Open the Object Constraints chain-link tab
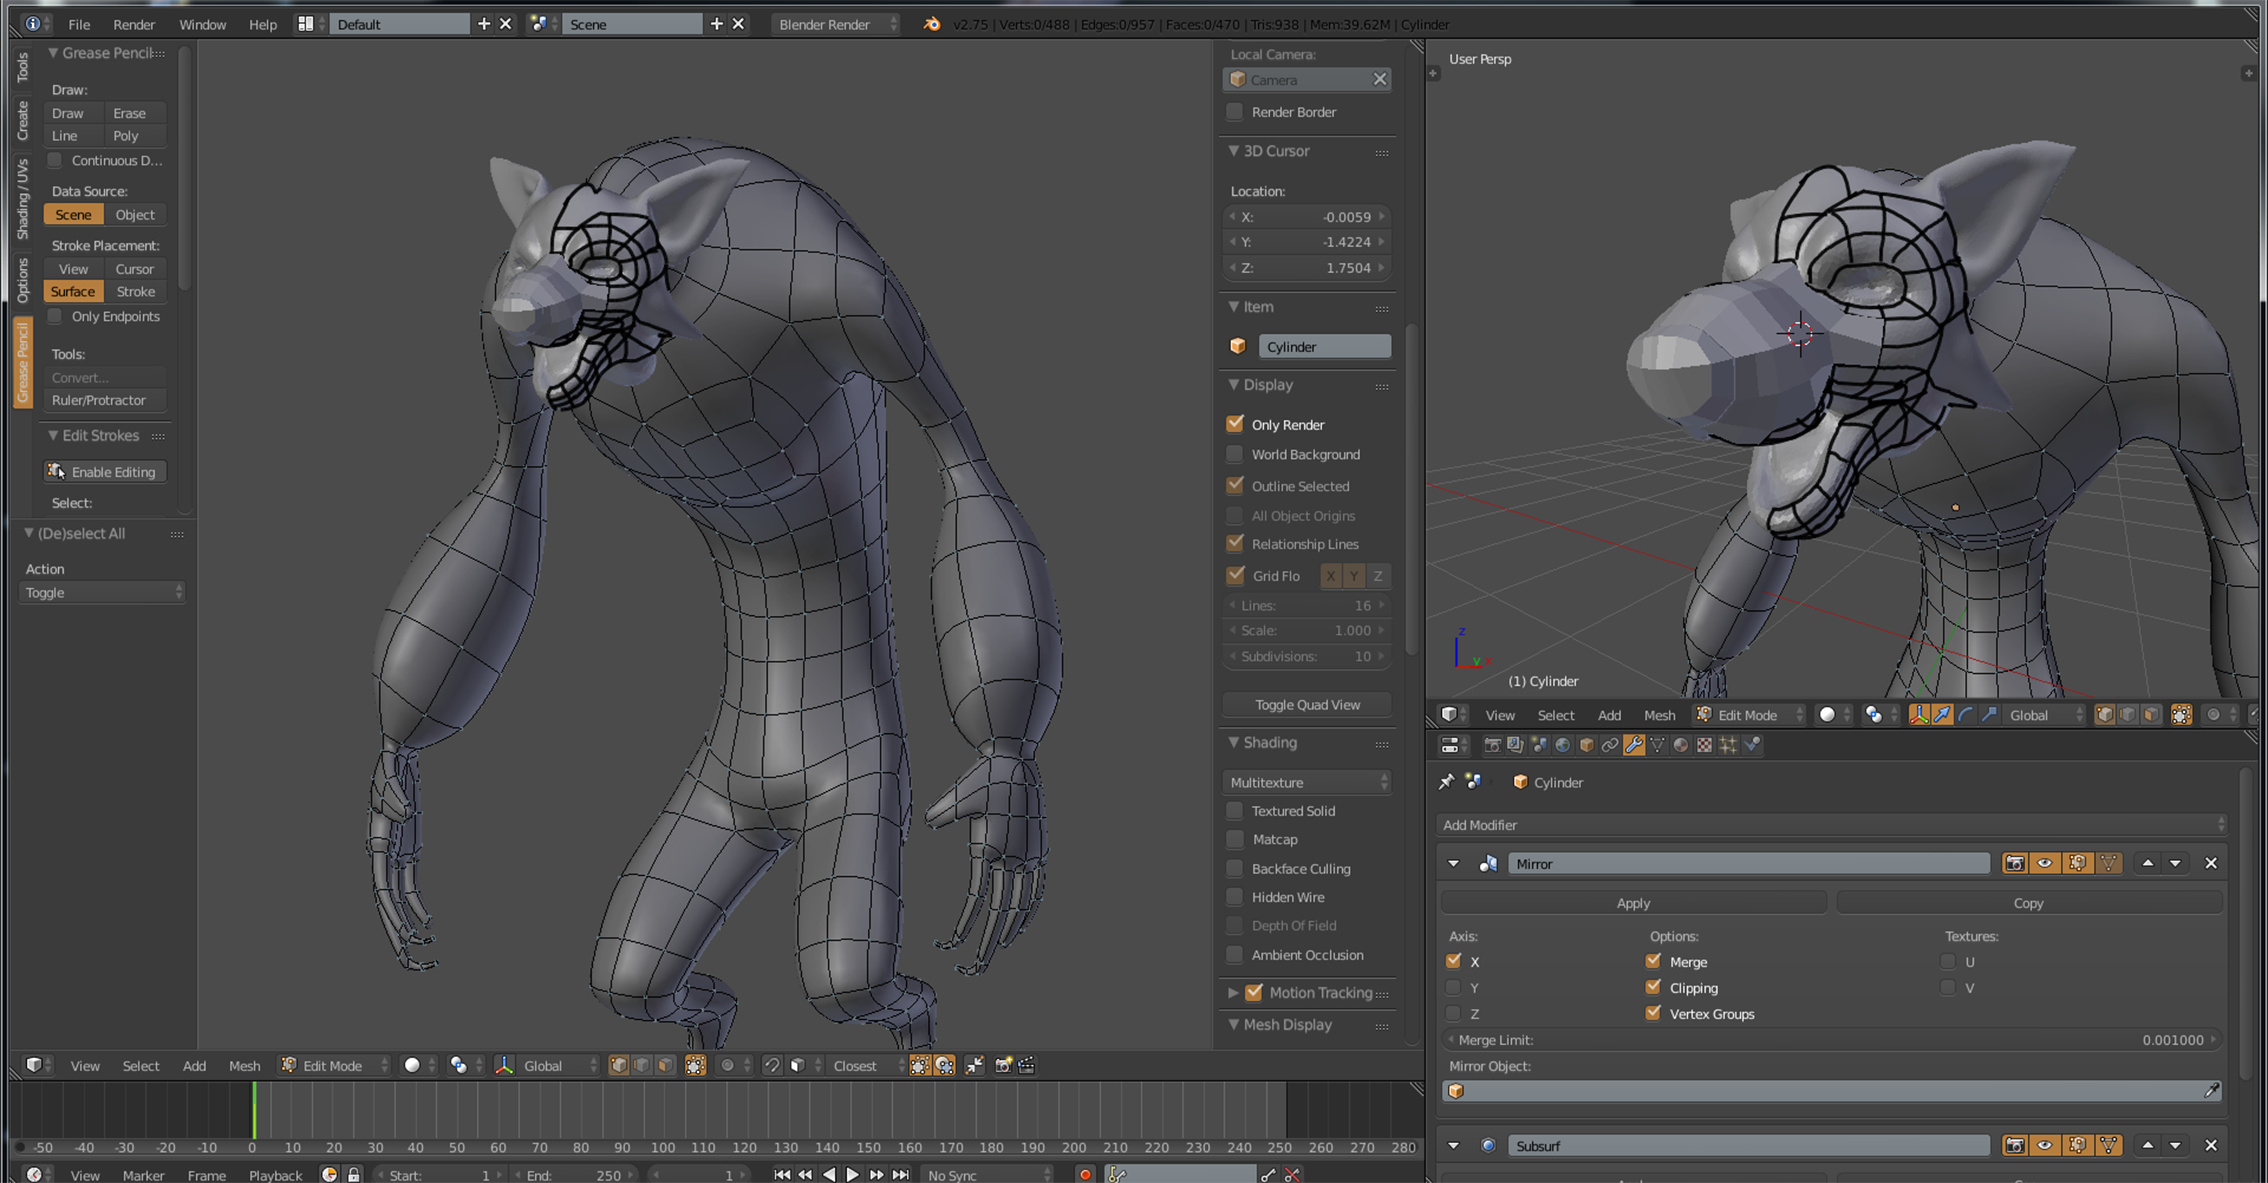Screen dimensions: 2268x1183 pyautogui.click(x=1609, y=745)
